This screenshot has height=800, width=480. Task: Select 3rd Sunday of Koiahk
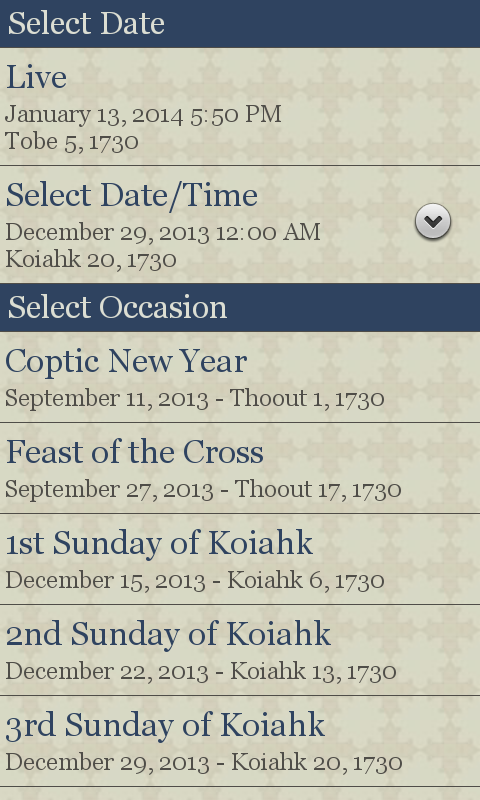click(240, 741)
